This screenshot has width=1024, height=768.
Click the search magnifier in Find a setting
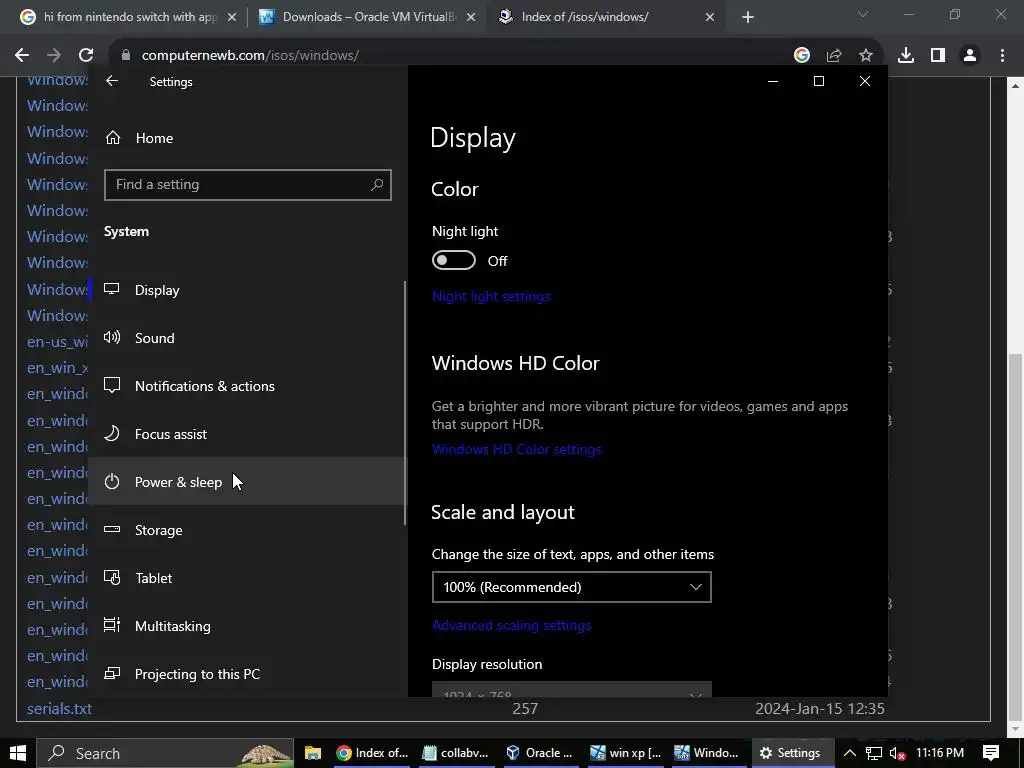377,185
